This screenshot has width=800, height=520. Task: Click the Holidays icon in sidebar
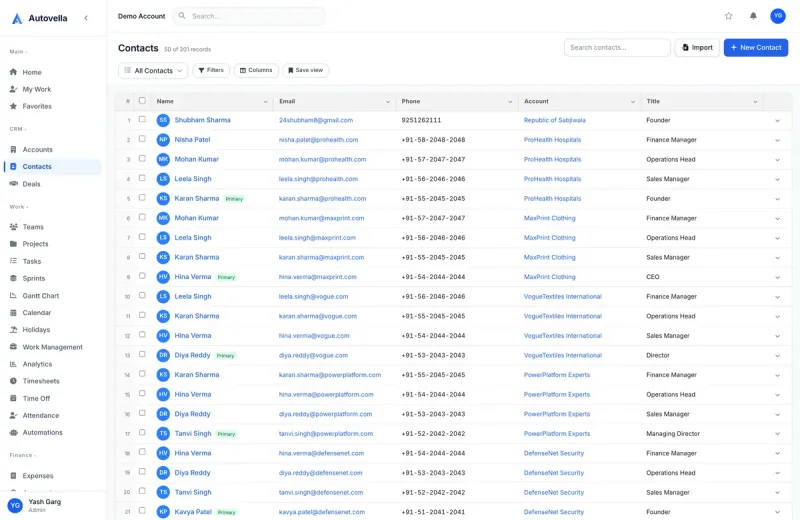[13, 330]
